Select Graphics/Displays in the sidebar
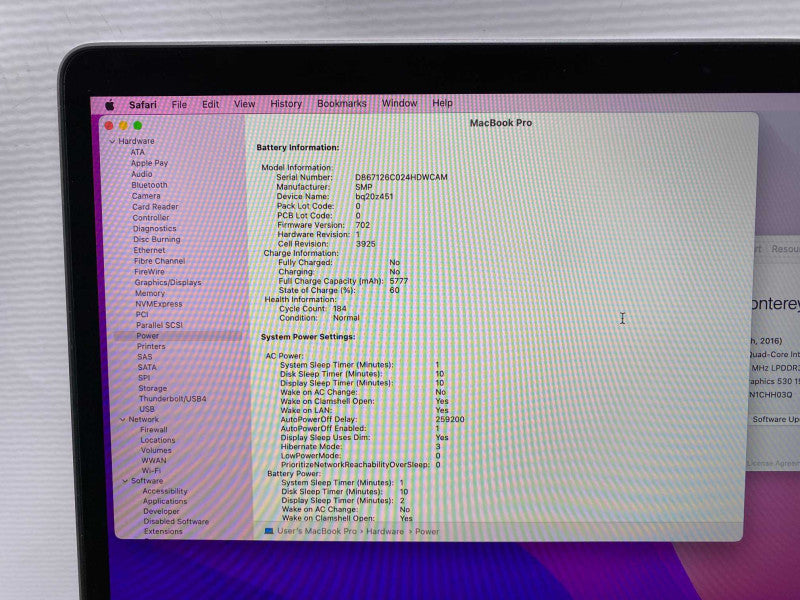Viewport: 800px width, 600px height. (x=168, y=282)
